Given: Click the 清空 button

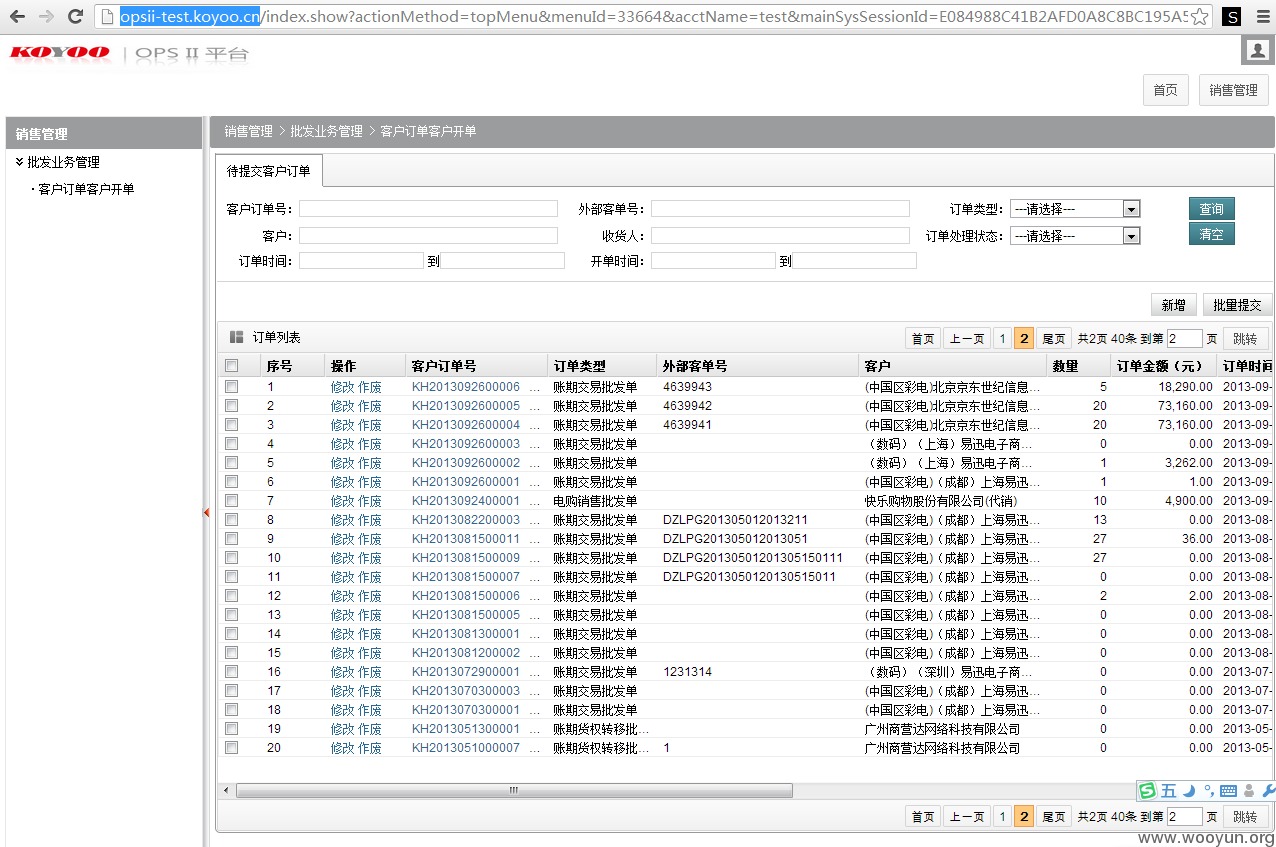Looking at the screenshot, I should tap(1211, 233).
